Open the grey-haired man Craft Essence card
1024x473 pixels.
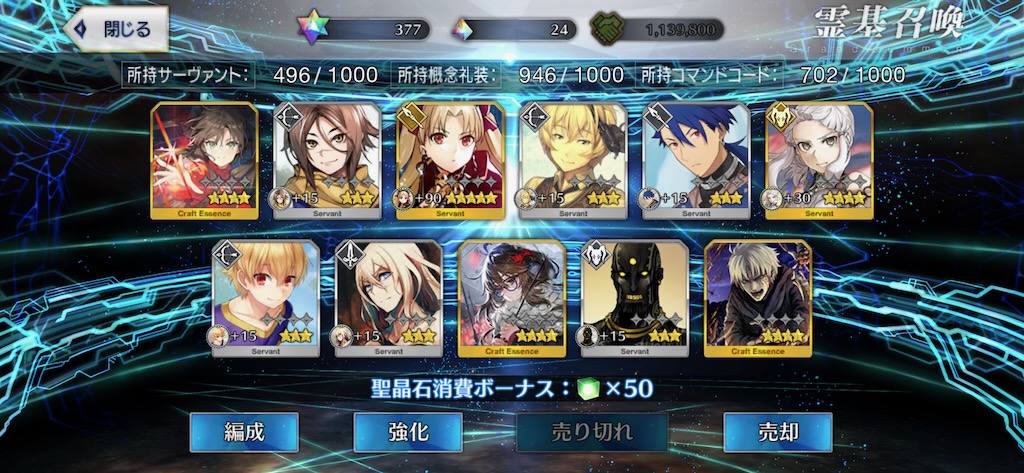(x=758, y=299)
